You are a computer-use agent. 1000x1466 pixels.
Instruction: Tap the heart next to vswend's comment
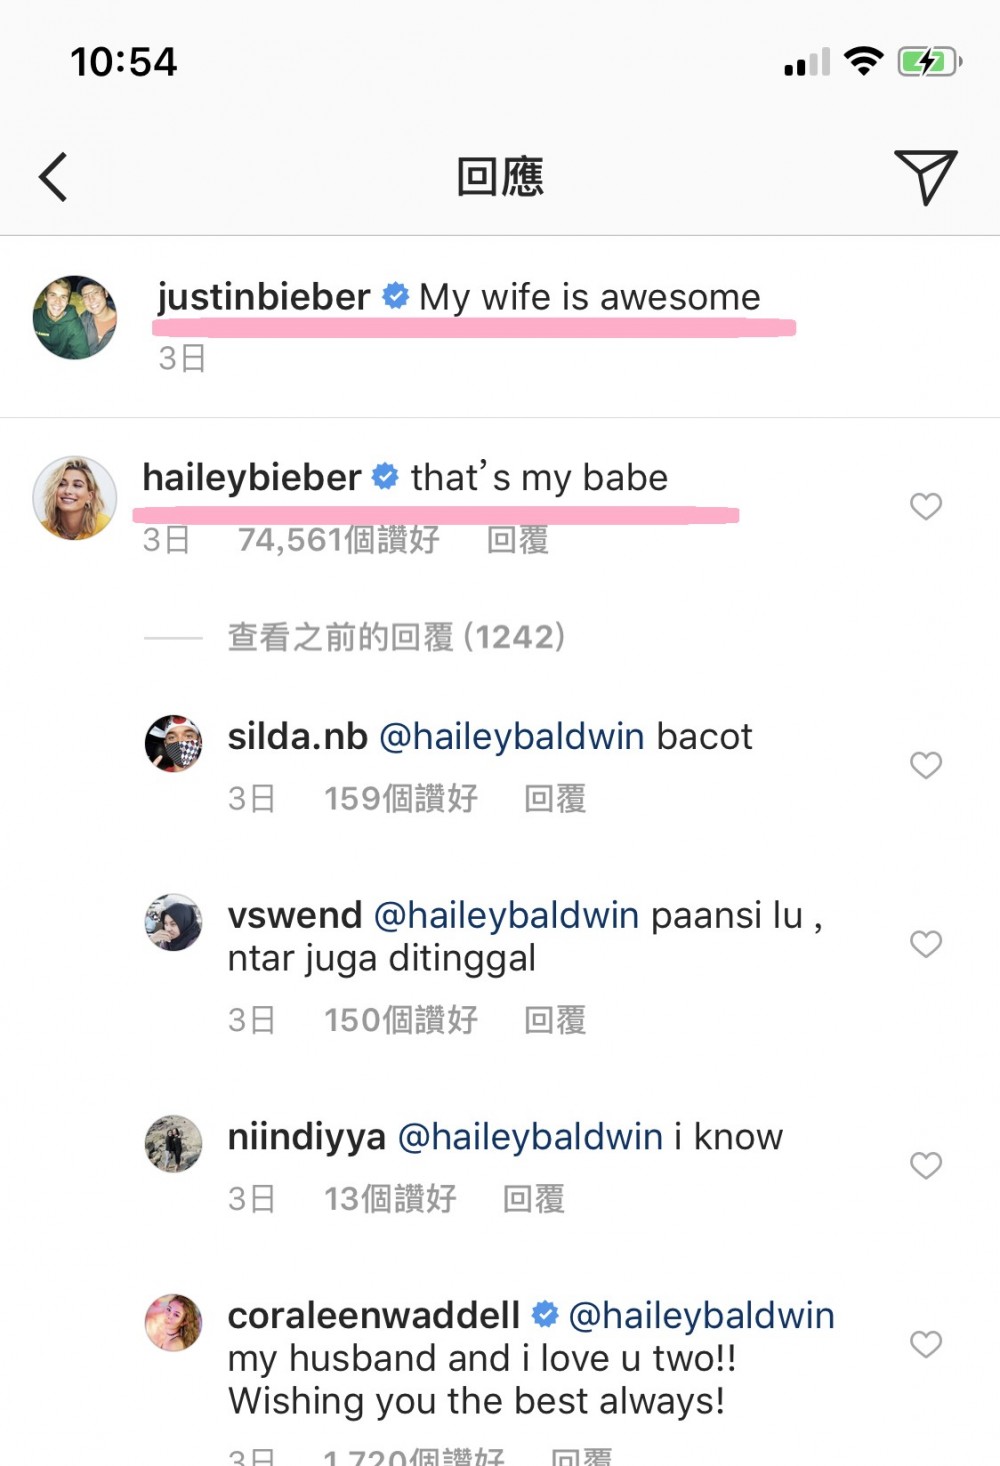click(x=926, y=944)
